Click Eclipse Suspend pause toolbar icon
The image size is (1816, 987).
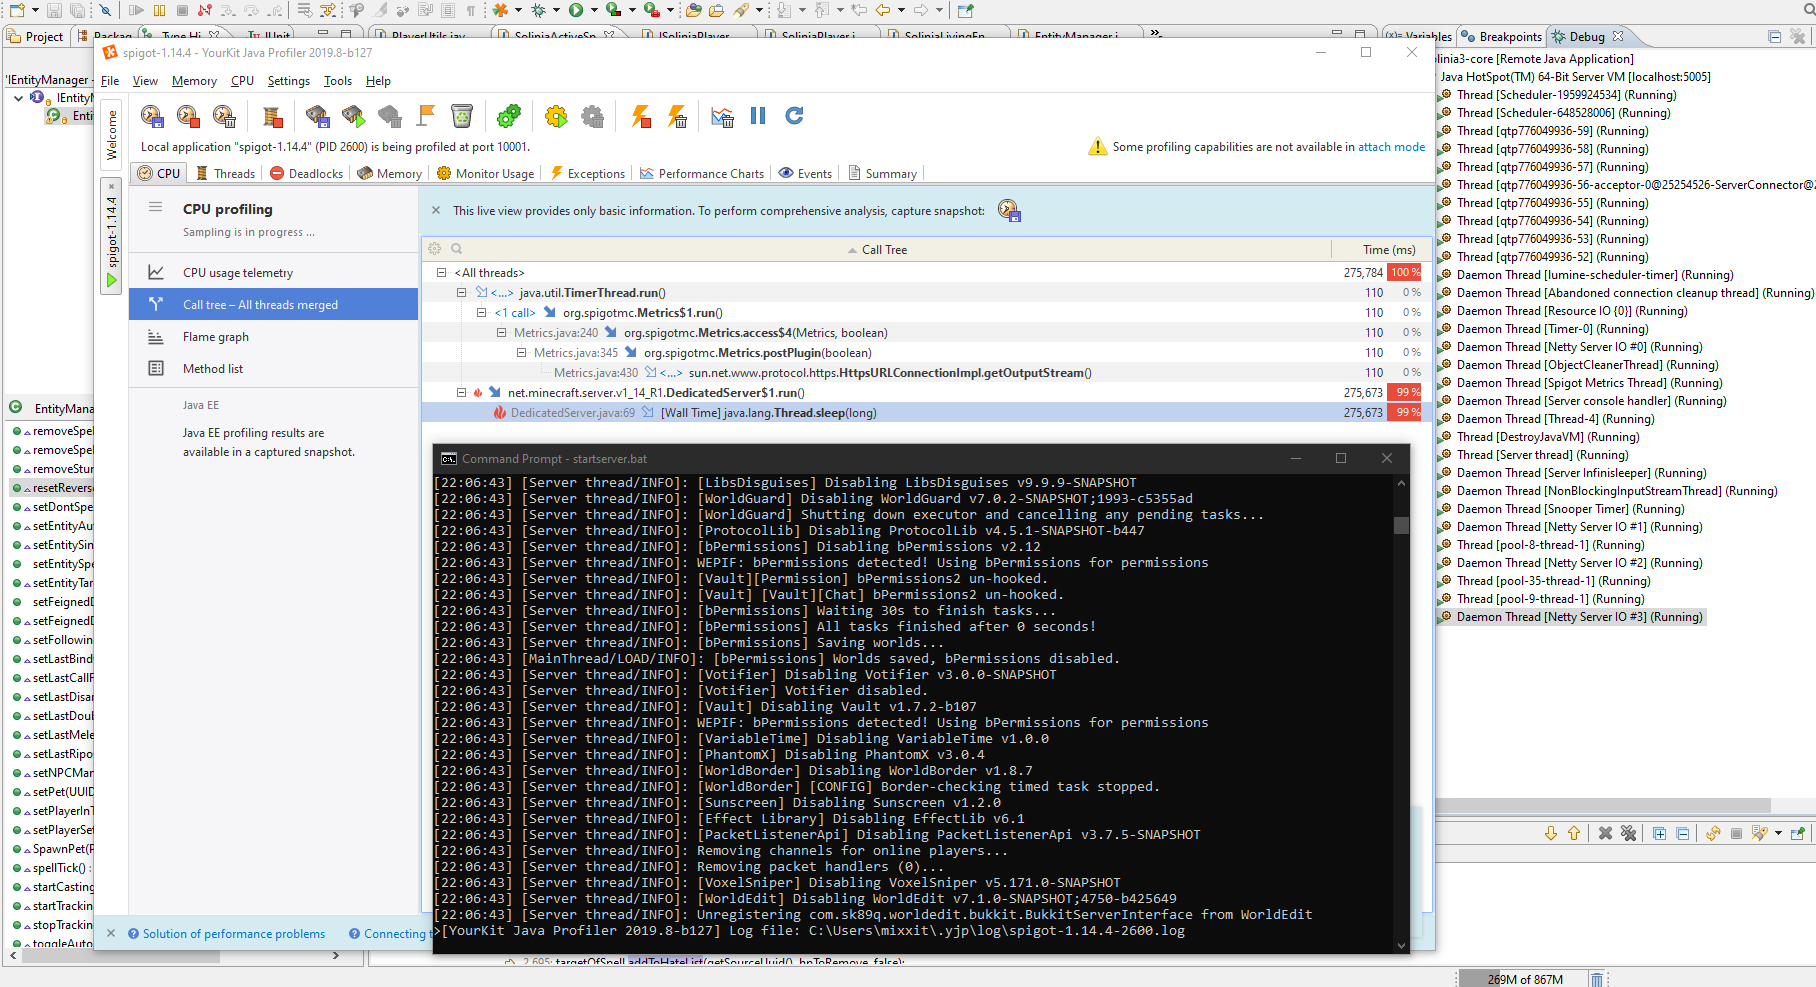pos(160,10)
